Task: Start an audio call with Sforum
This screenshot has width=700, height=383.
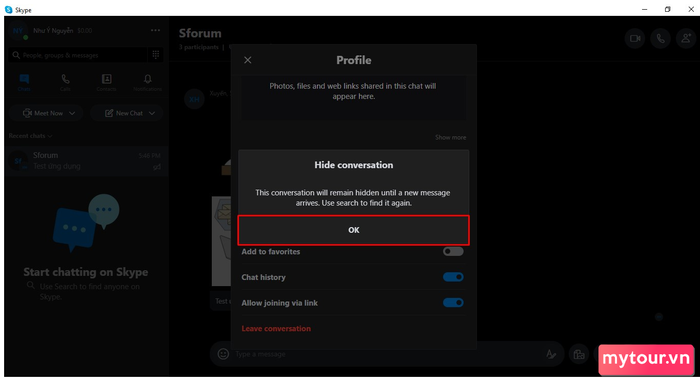Action: point(660,38)
